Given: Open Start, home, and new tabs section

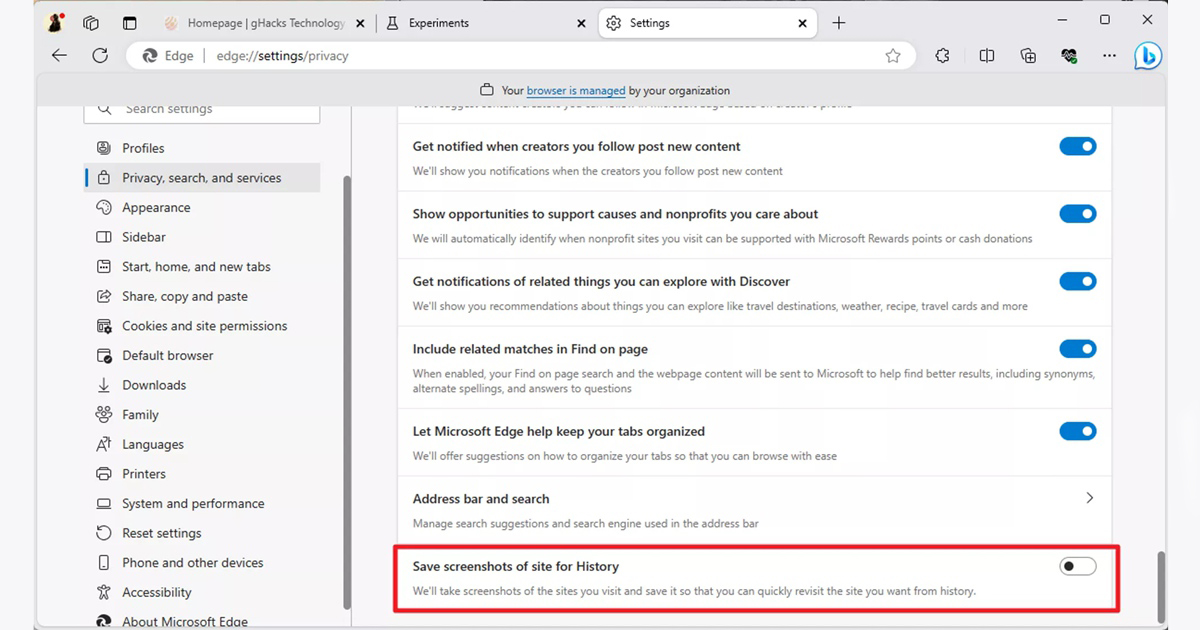Looking at the screenshot, I should tap(202, 267).
